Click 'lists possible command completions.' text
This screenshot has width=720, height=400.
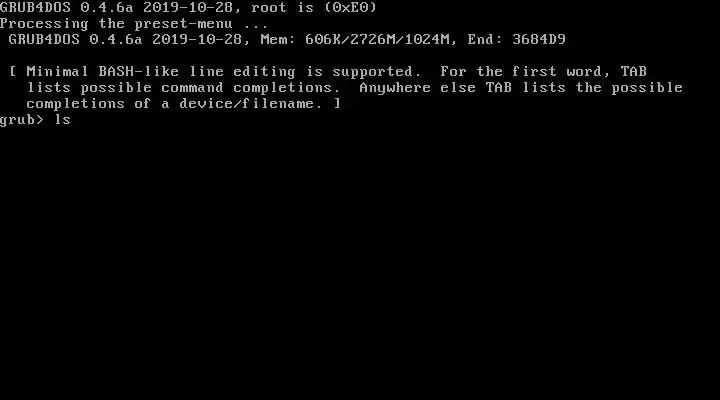(x=183, y=88)
